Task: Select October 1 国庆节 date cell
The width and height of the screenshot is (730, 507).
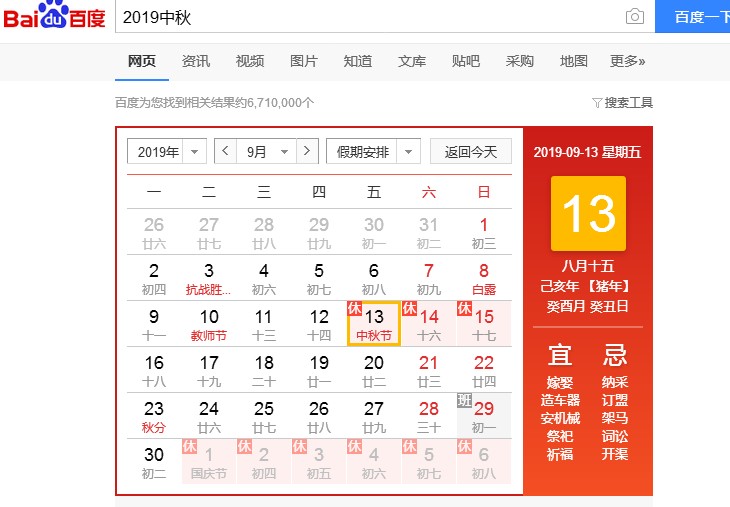Action: point(209,462)
